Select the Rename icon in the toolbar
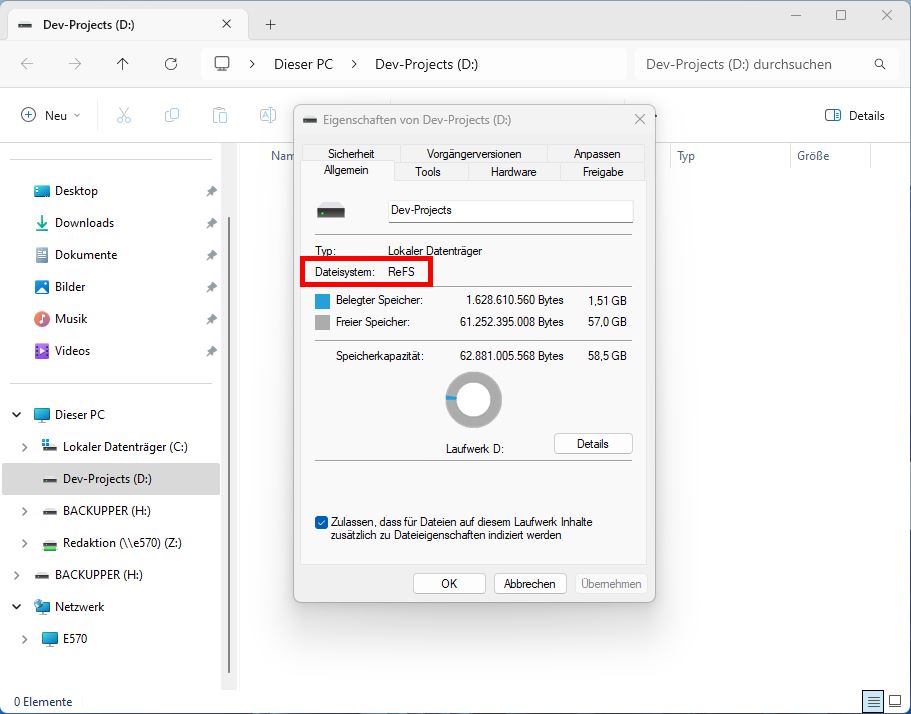The height and width of the screenshot is (714, 911). [x=267, y=114]
